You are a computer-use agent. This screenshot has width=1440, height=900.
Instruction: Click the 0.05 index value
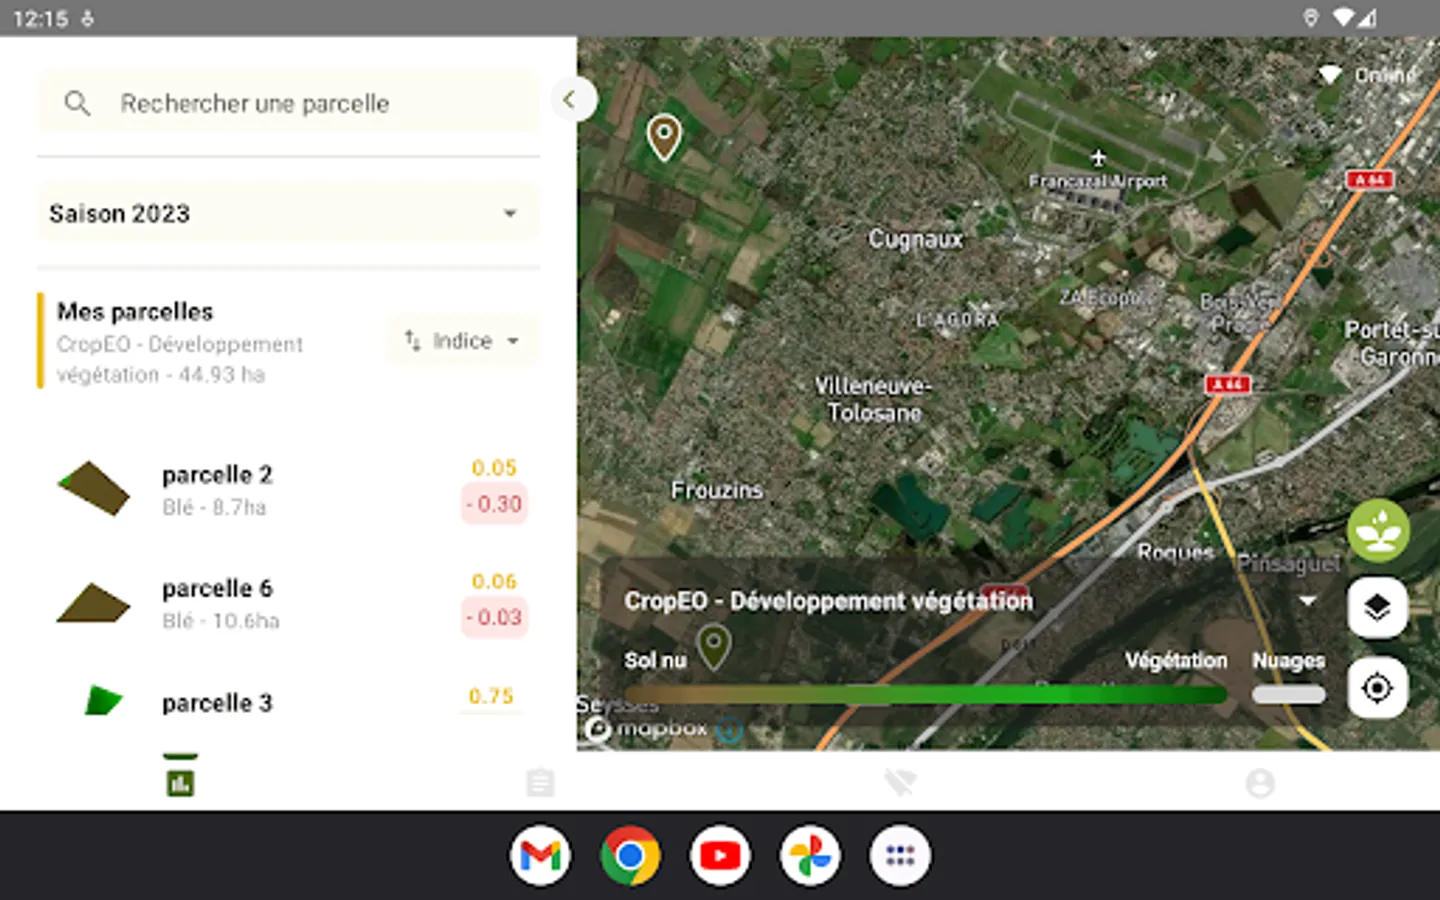point(494,468)
